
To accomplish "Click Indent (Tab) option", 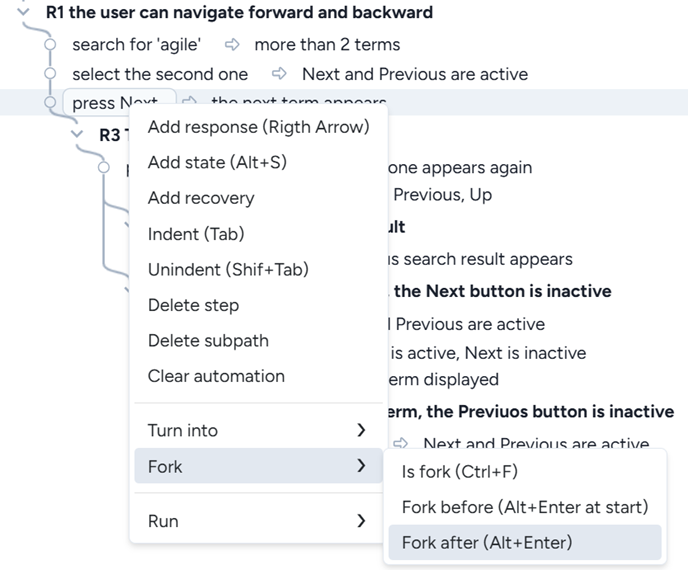I will click(x=196, y=234).
